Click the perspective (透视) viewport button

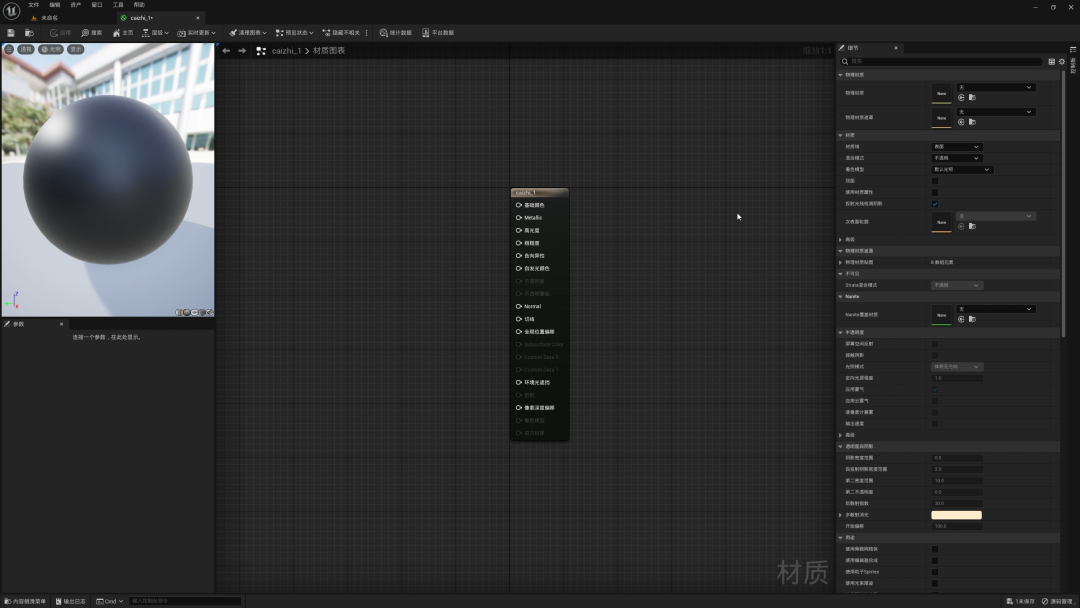click(x=25, y=50)
